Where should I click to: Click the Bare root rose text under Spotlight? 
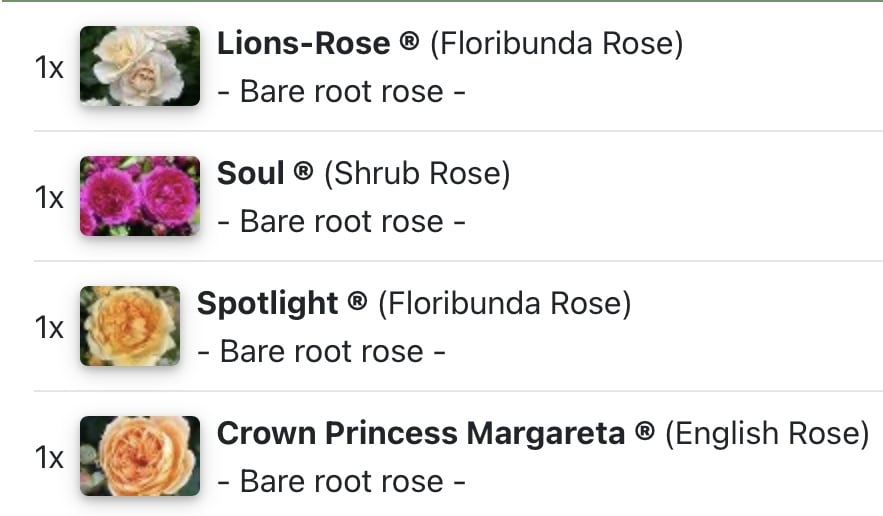coord(322,352)
